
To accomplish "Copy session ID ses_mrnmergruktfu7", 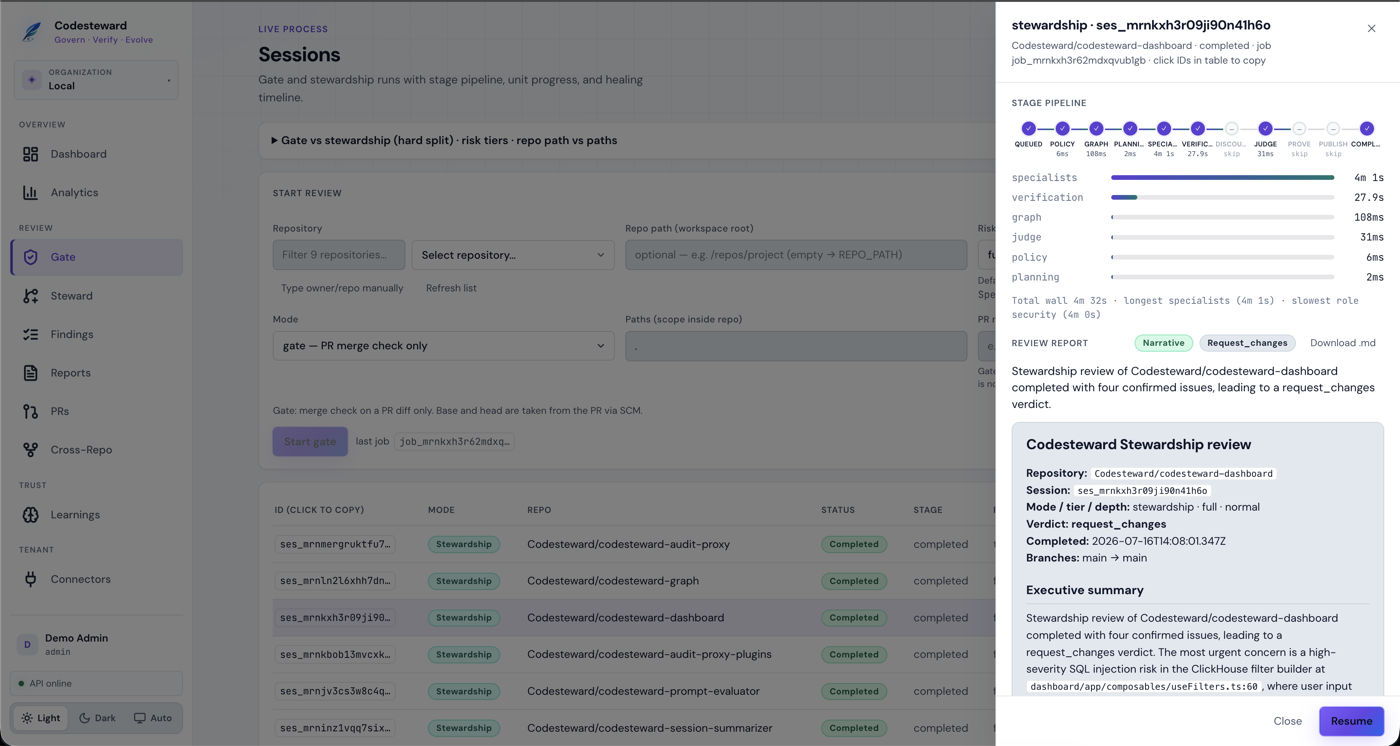I will click(336, 545).
